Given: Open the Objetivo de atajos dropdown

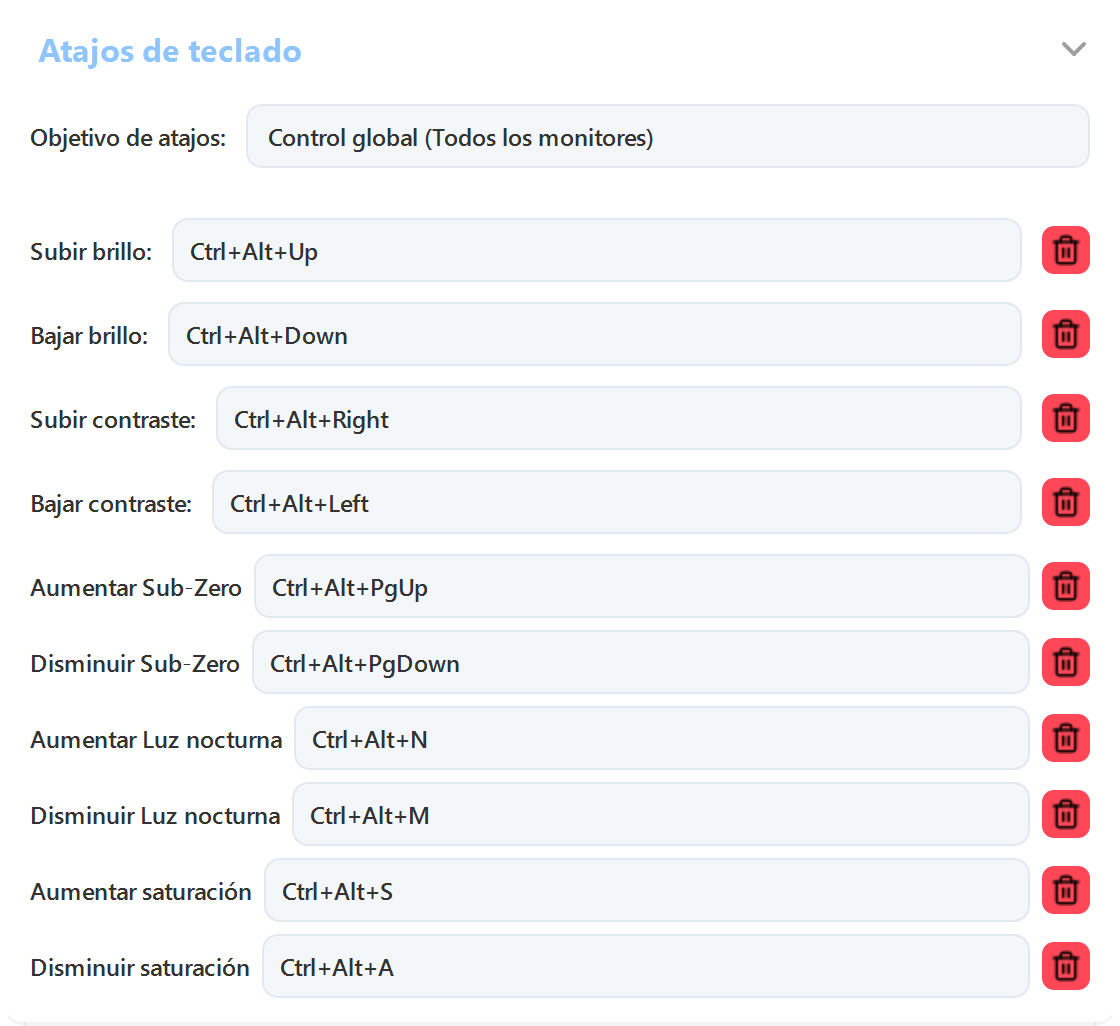Looking at the screenshot, I should [667, 136].
